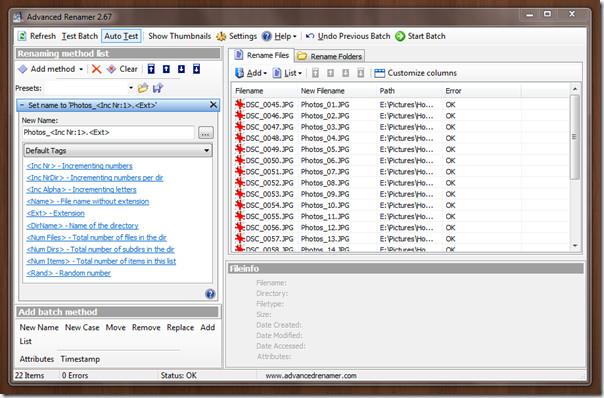Open the Presets dropdown arrow
The height and width of the screenshot is (398, 604).
click(x=131, y=88)
